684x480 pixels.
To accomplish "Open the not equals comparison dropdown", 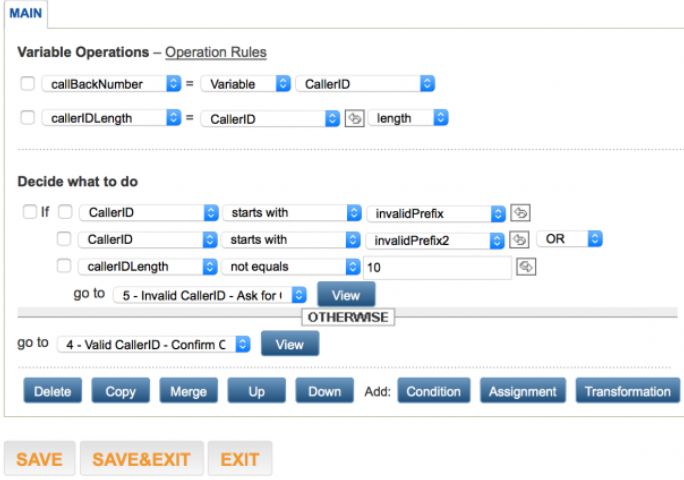I will (x=291, y=266).
